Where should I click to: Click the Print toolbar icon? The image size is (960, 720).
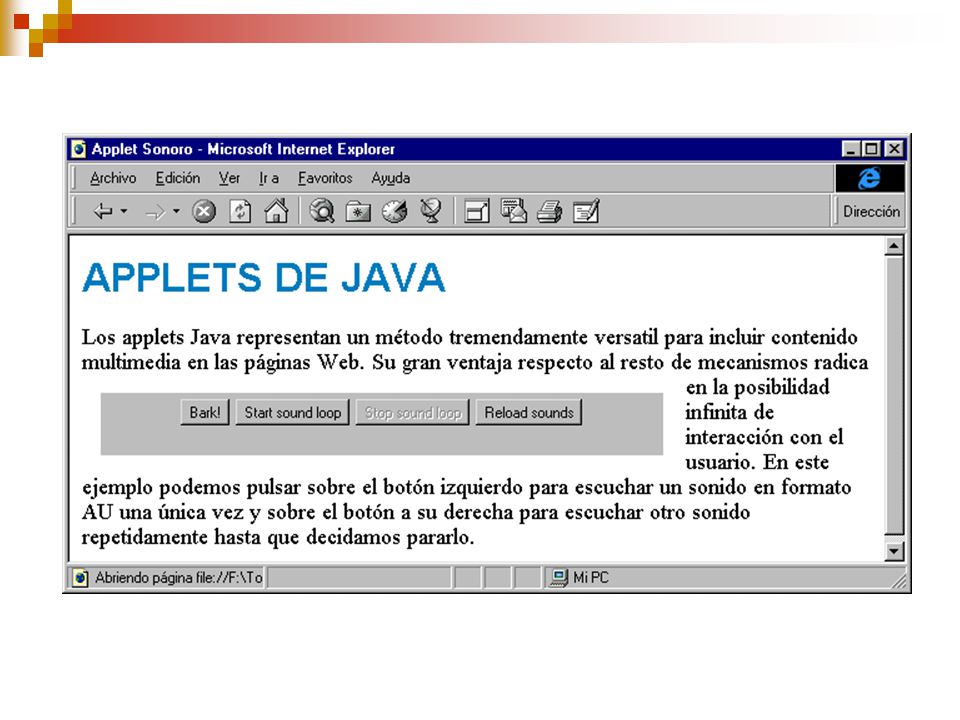click(549, 212)
